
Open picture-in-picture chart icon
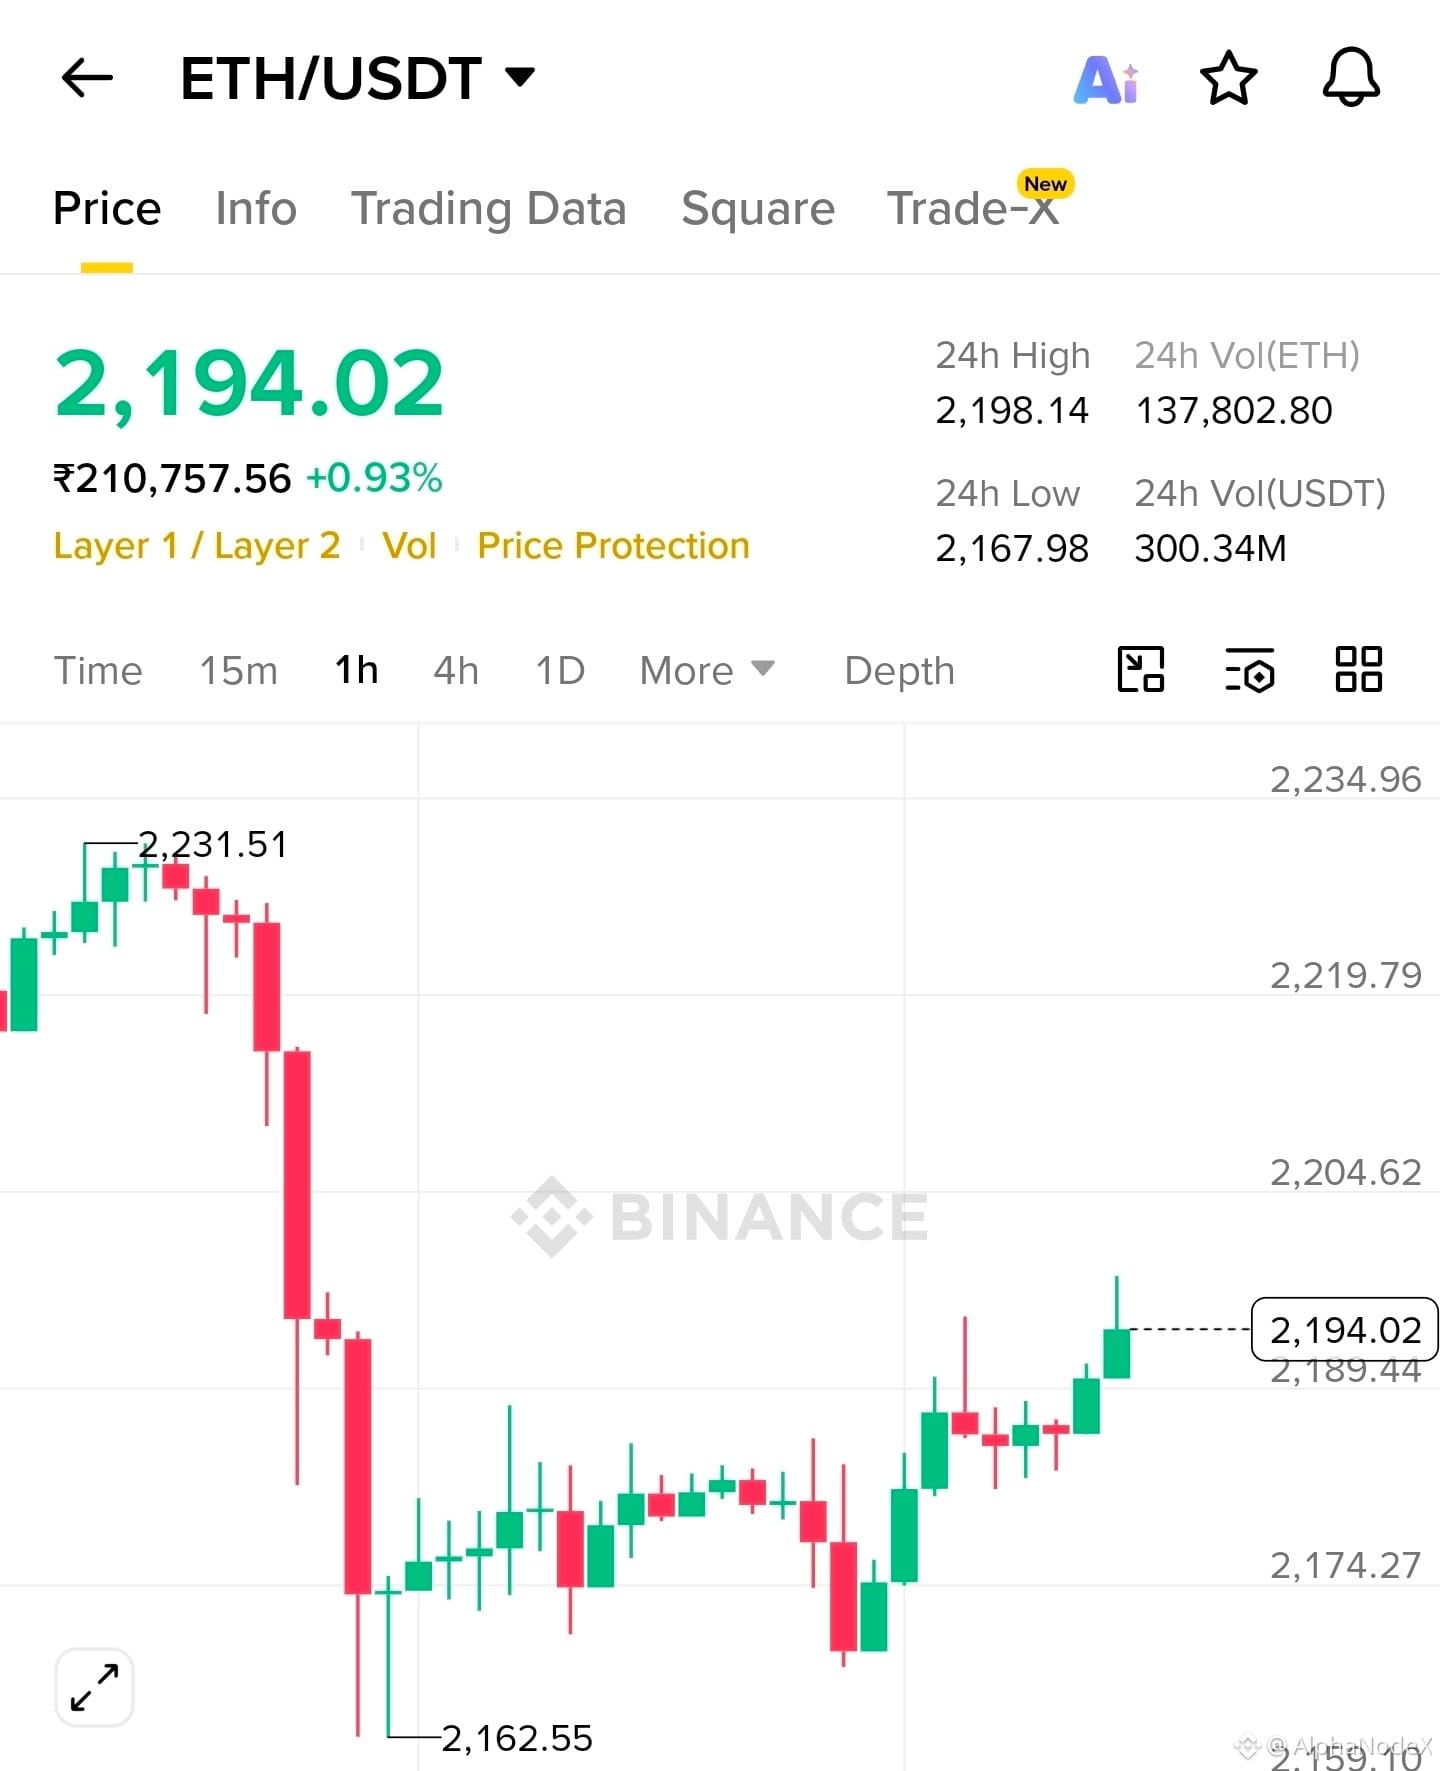1141,669
